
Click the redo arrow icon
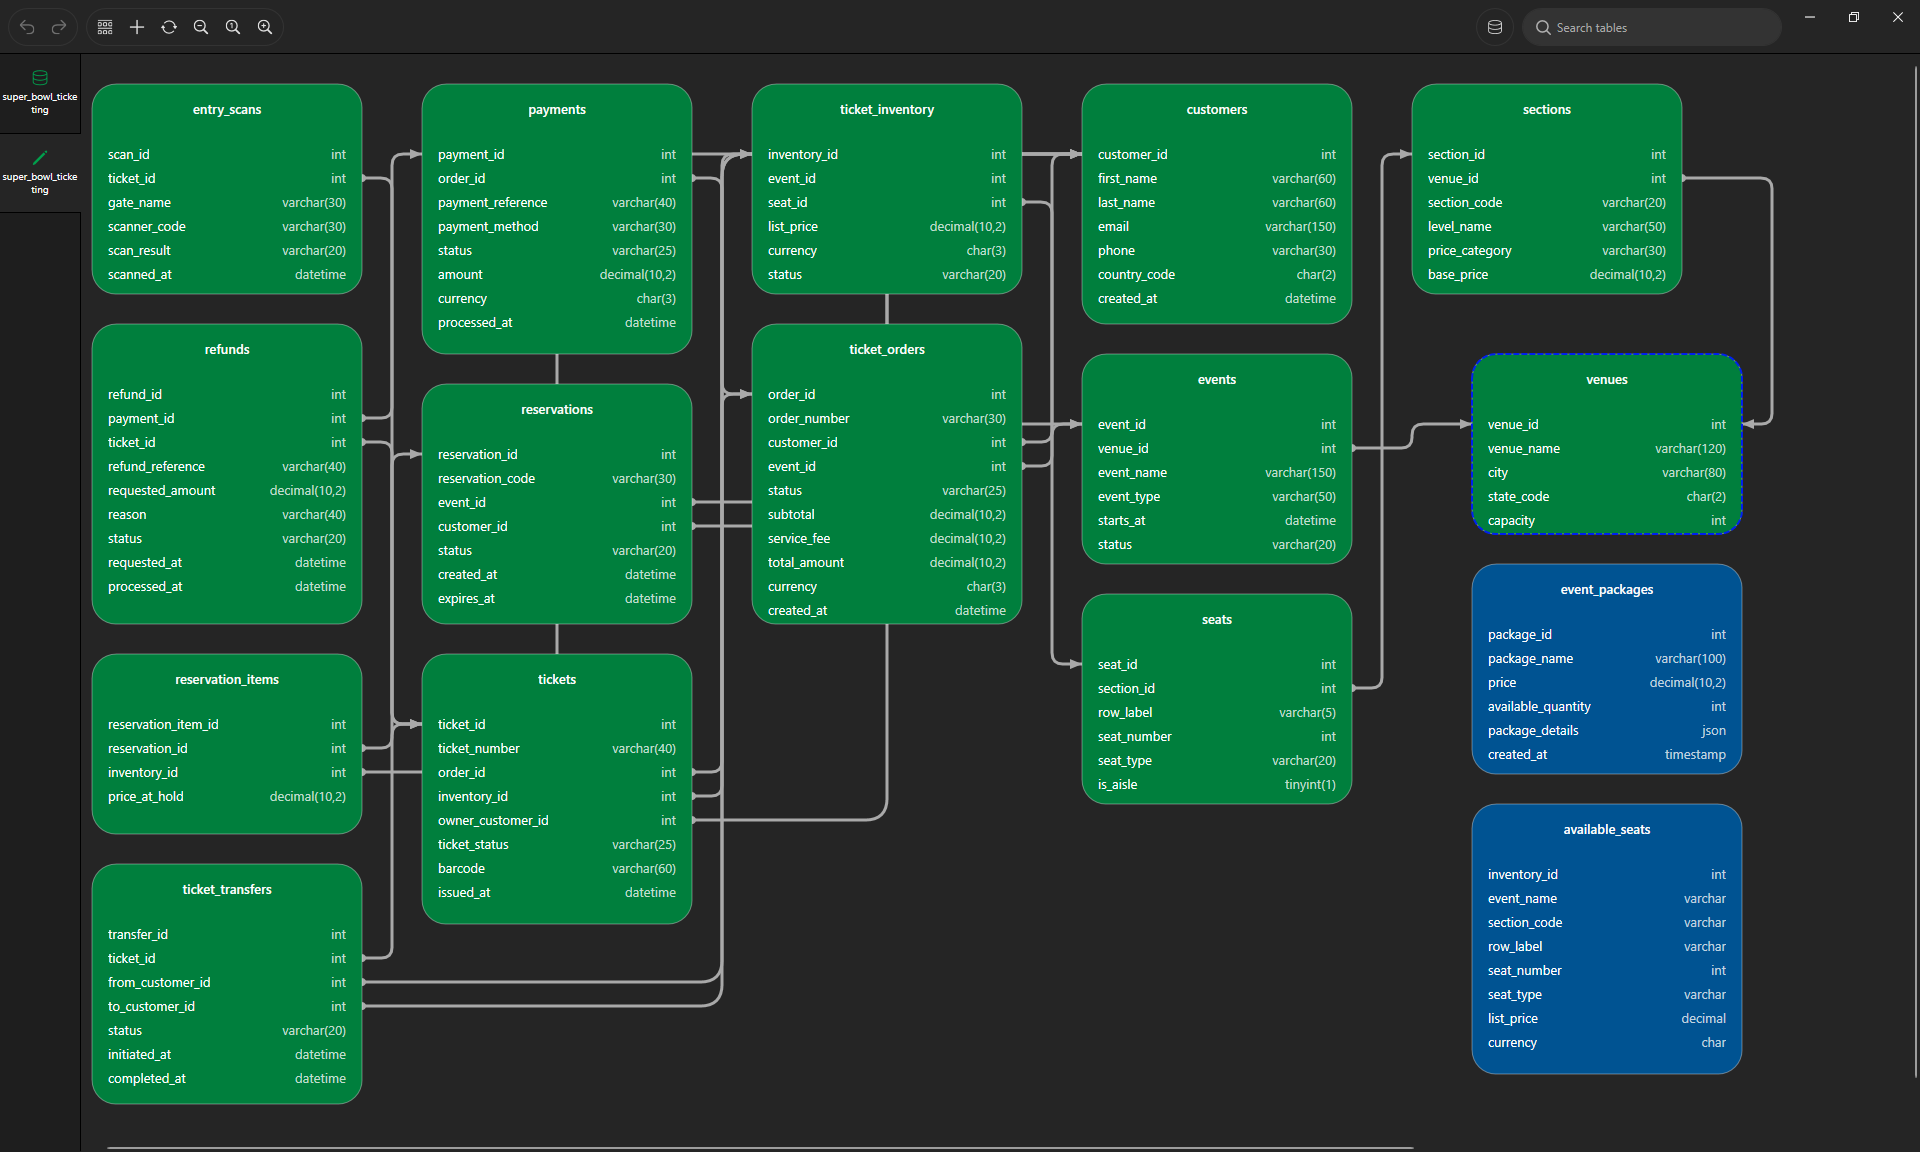59,27
